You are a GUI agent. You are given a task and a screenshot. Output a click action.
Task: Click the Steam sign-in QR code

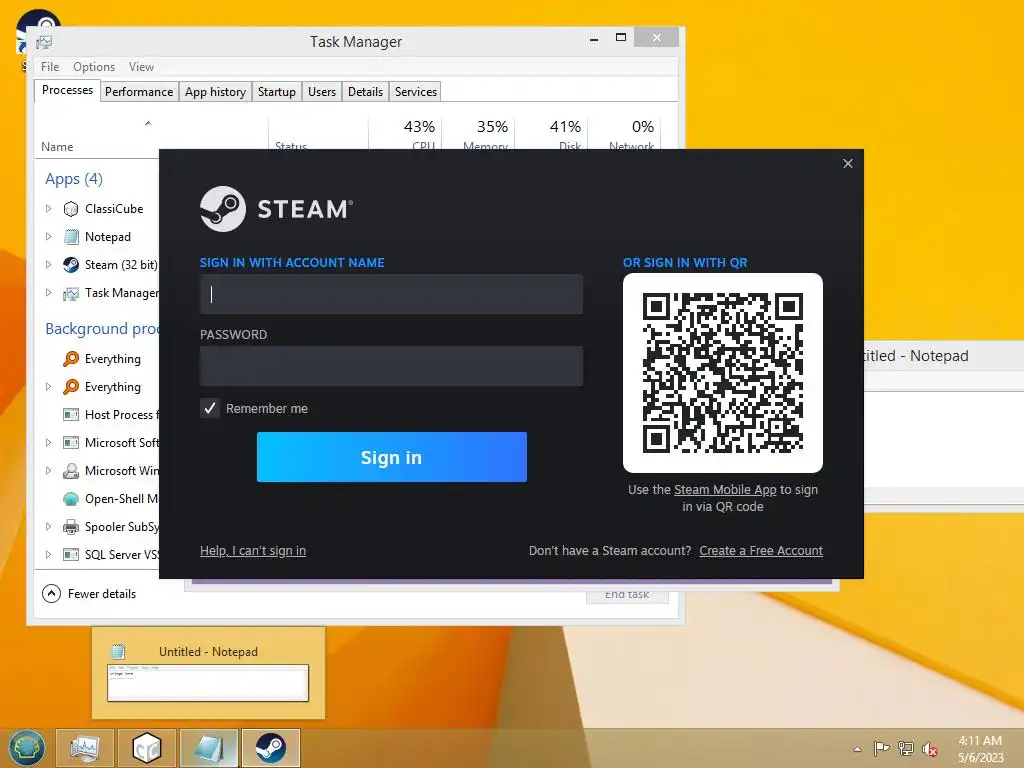[723, 373]
